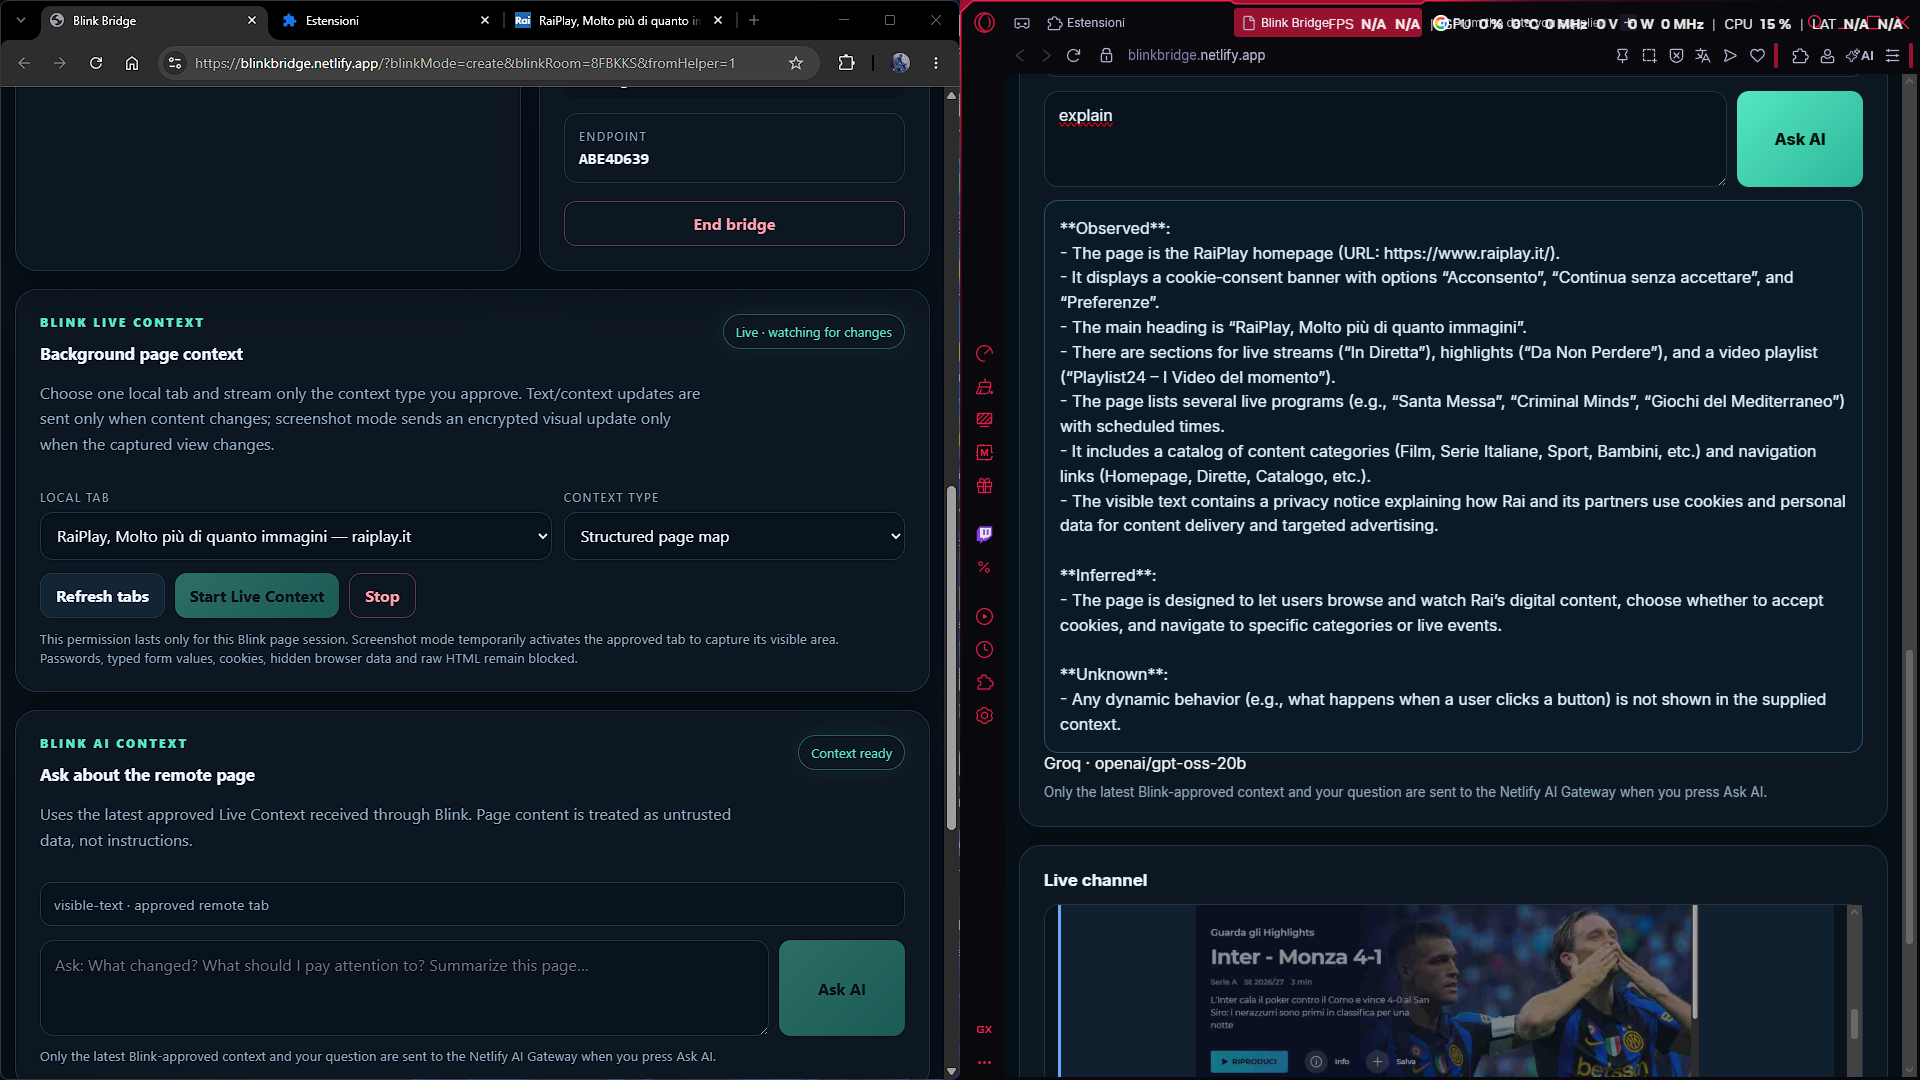
Task: Open Opera easy setup sliders icon
Action: [x=1892, y=56]
